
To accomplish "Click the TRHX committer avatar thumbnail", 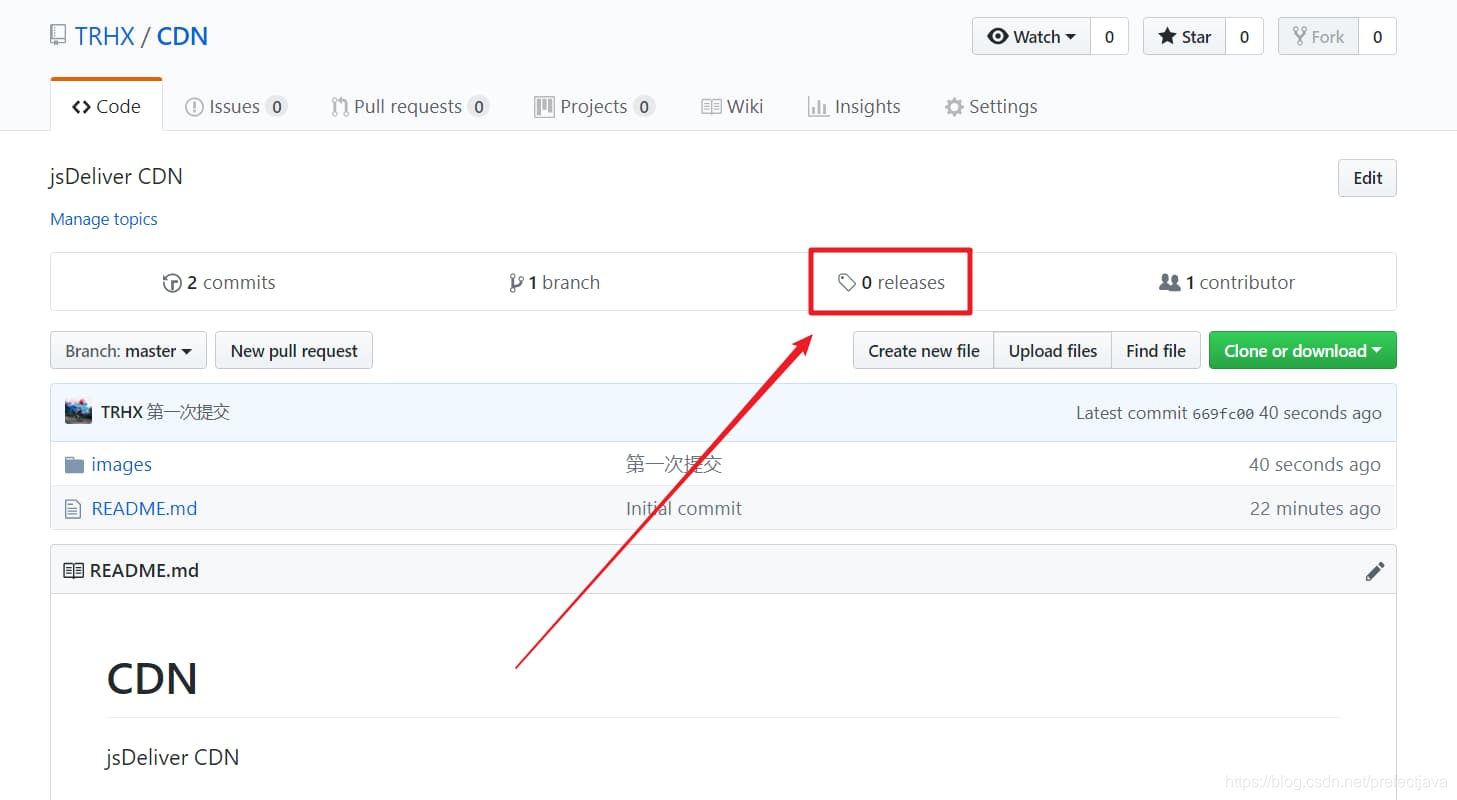I will pos(78,412).
